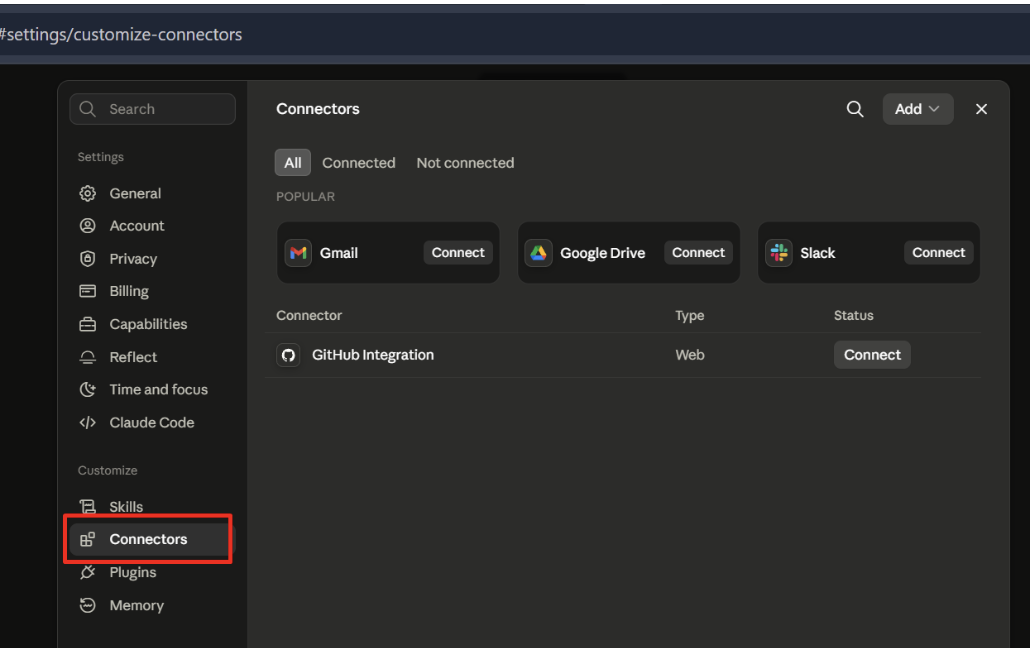Open the Add dropdown menu
This screenshot has height=648, width=1032.
click(917, 109)
